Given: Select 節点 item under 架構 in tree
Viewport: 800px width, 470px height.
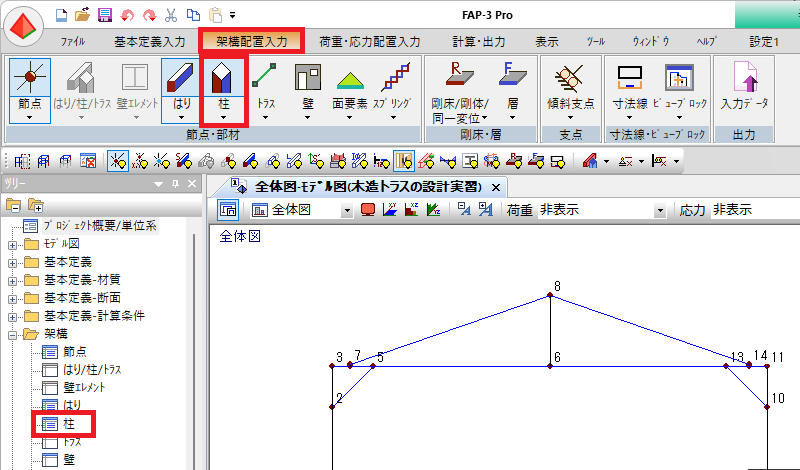Looking at the screenshot, I should pos(74,352).
